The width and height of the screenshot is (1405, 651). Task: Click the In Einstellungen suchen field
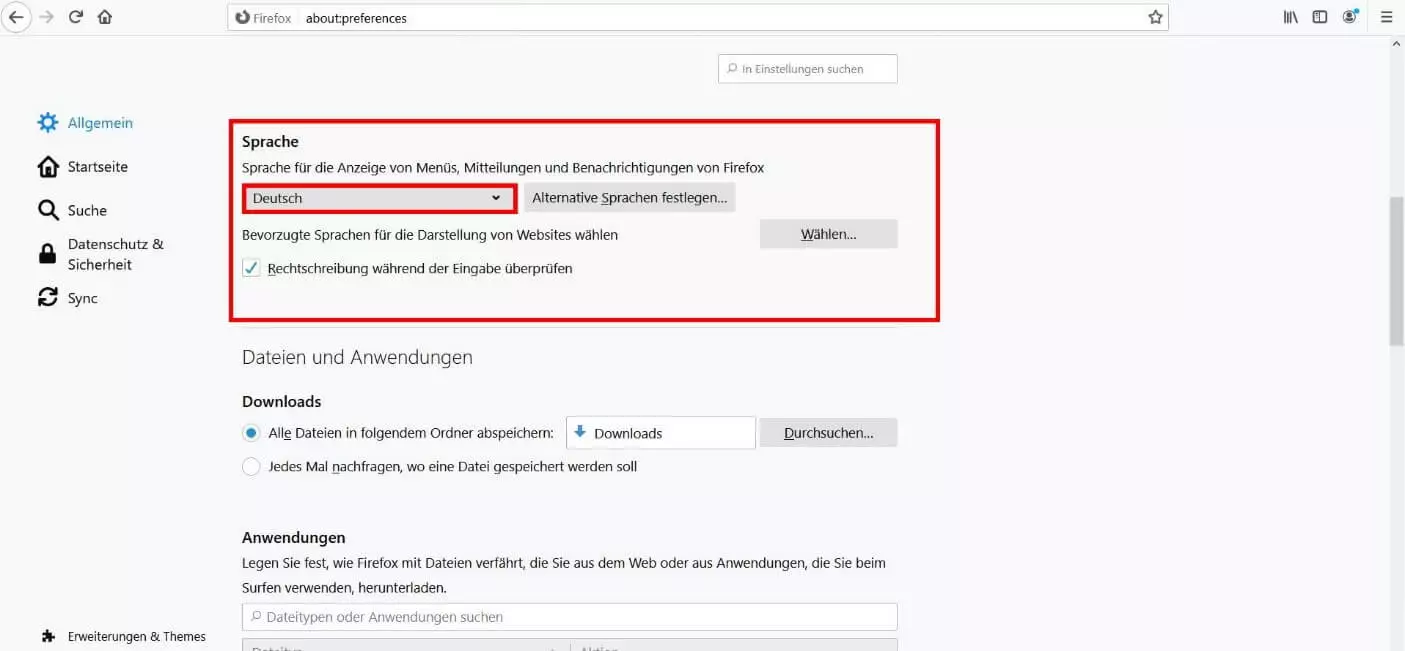pos(807,69)
